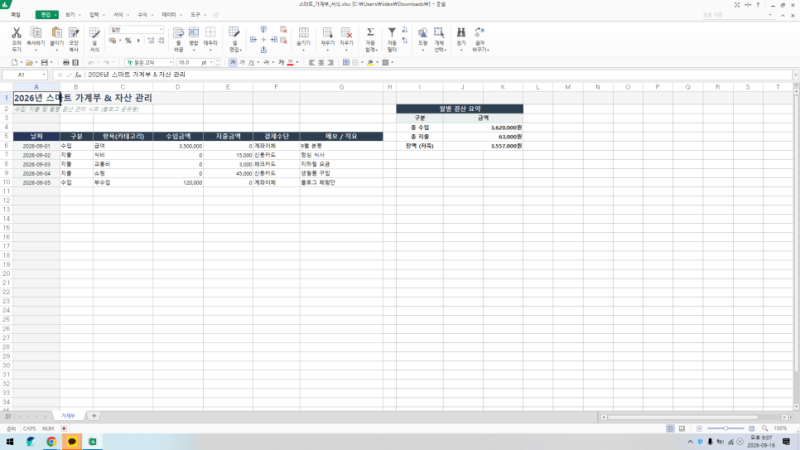This screenshot has width=800, height=450.
Task: Align cell text to the right
Action: click(331, 62)
